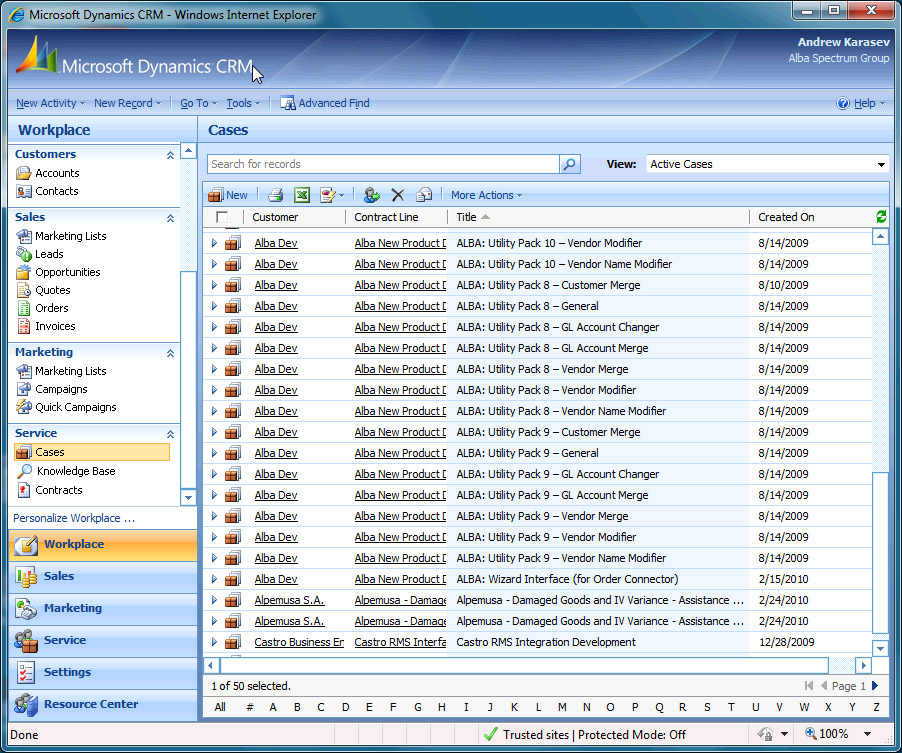Collapse the Customers section
This screenshot has width=902, height=753.
click(170, 155)
